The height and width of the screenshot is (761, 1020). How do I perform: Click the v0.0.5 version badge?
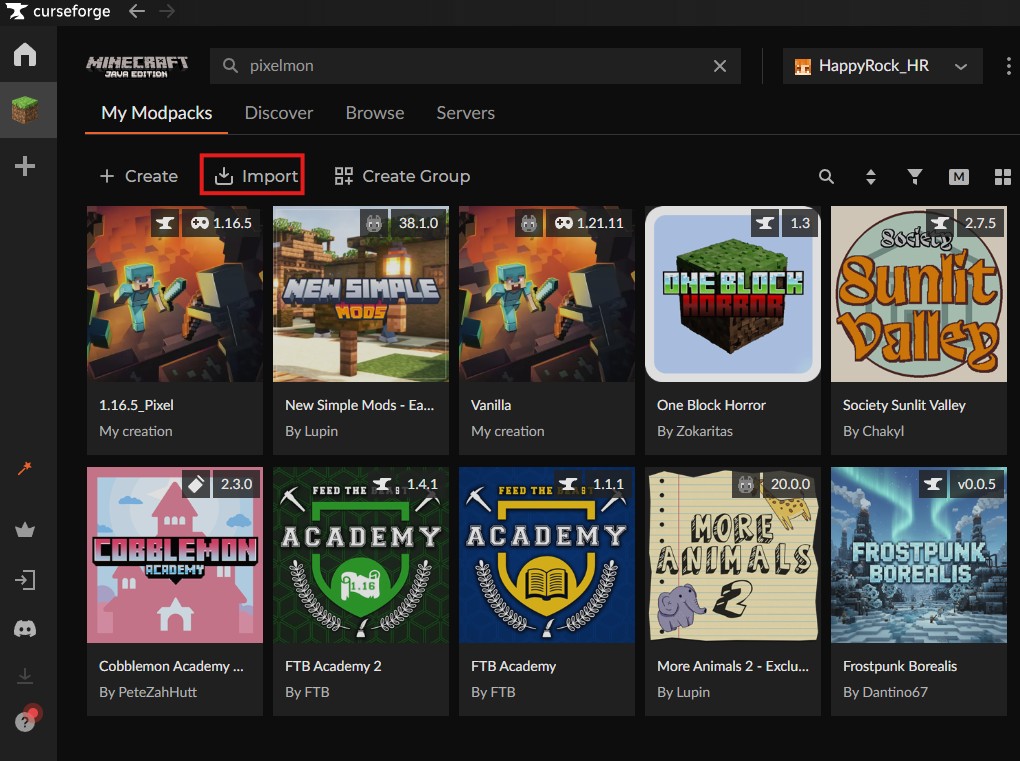(x=976, y=484)
